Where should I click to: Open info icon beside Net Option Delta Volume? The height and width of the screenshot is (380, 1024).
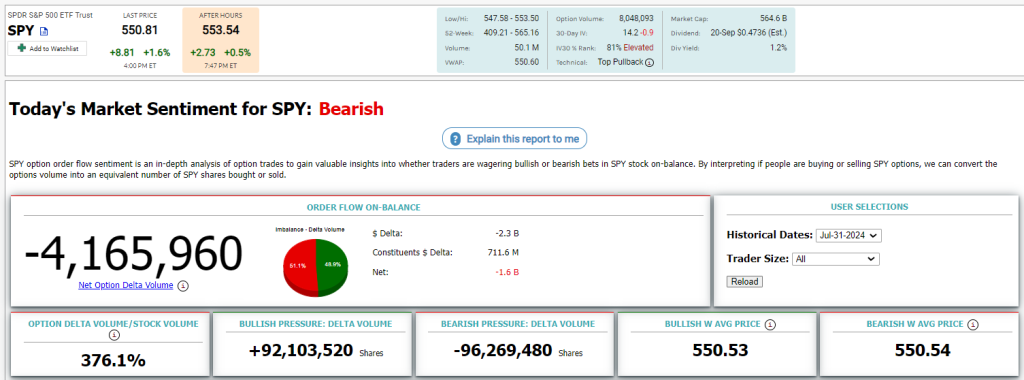tap(183, 285)
